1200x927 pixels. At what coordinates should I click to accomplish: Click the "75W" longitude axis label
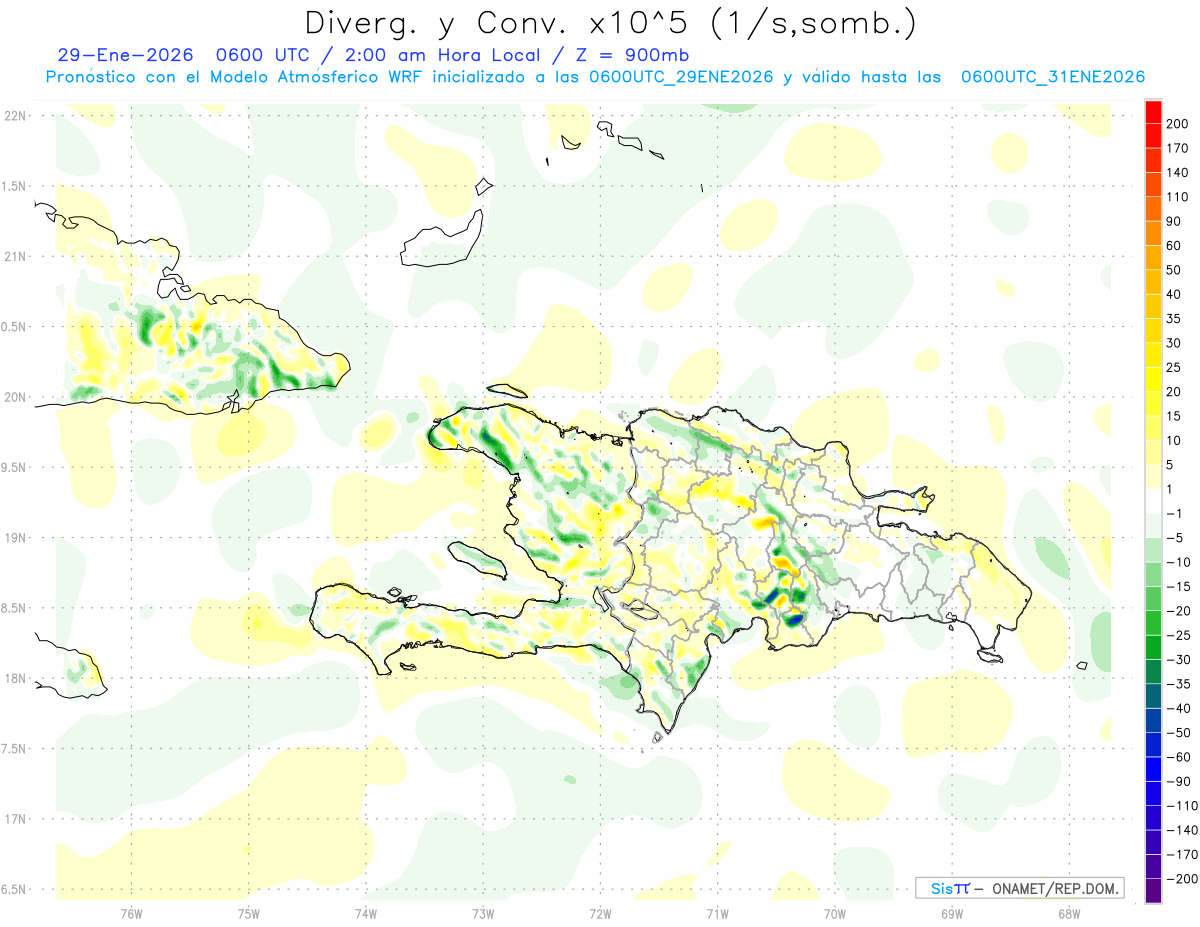[249, 914]
